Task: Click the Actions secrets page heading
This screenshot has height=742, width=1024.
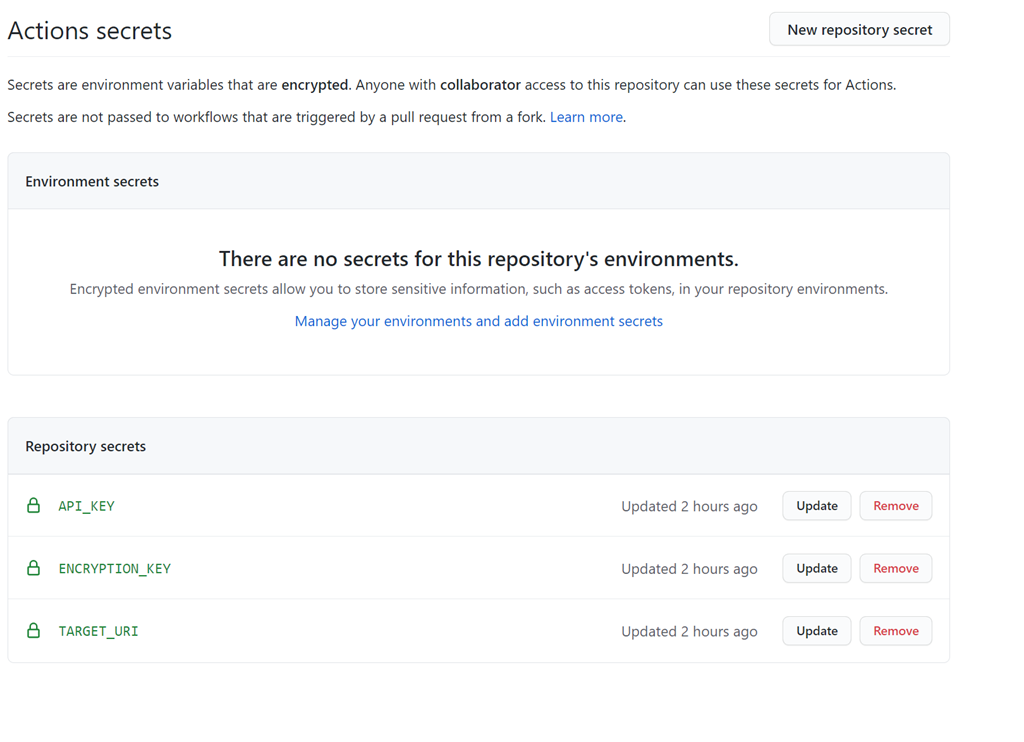Action: (x=89, y=31)
